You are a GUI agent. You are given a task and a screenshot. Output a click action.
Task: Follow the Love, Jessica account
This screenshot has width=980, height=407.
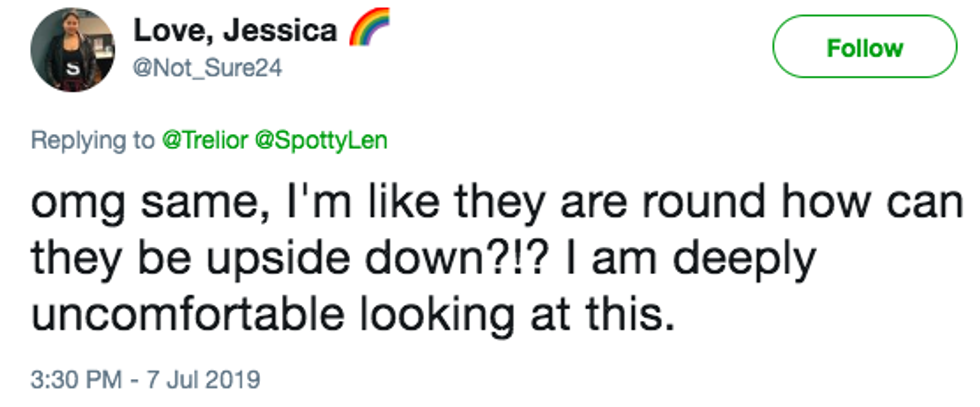click(x=863, y=48)
